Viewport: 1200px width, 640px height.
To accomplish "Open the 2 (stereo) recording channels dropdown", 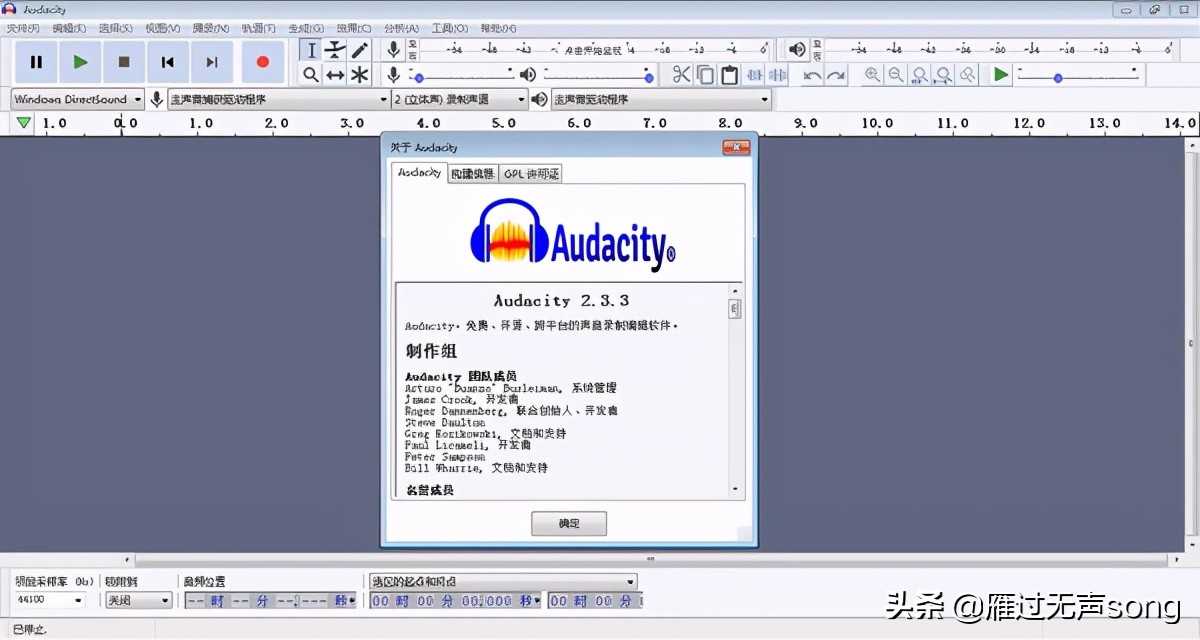I will coord(460,99).
